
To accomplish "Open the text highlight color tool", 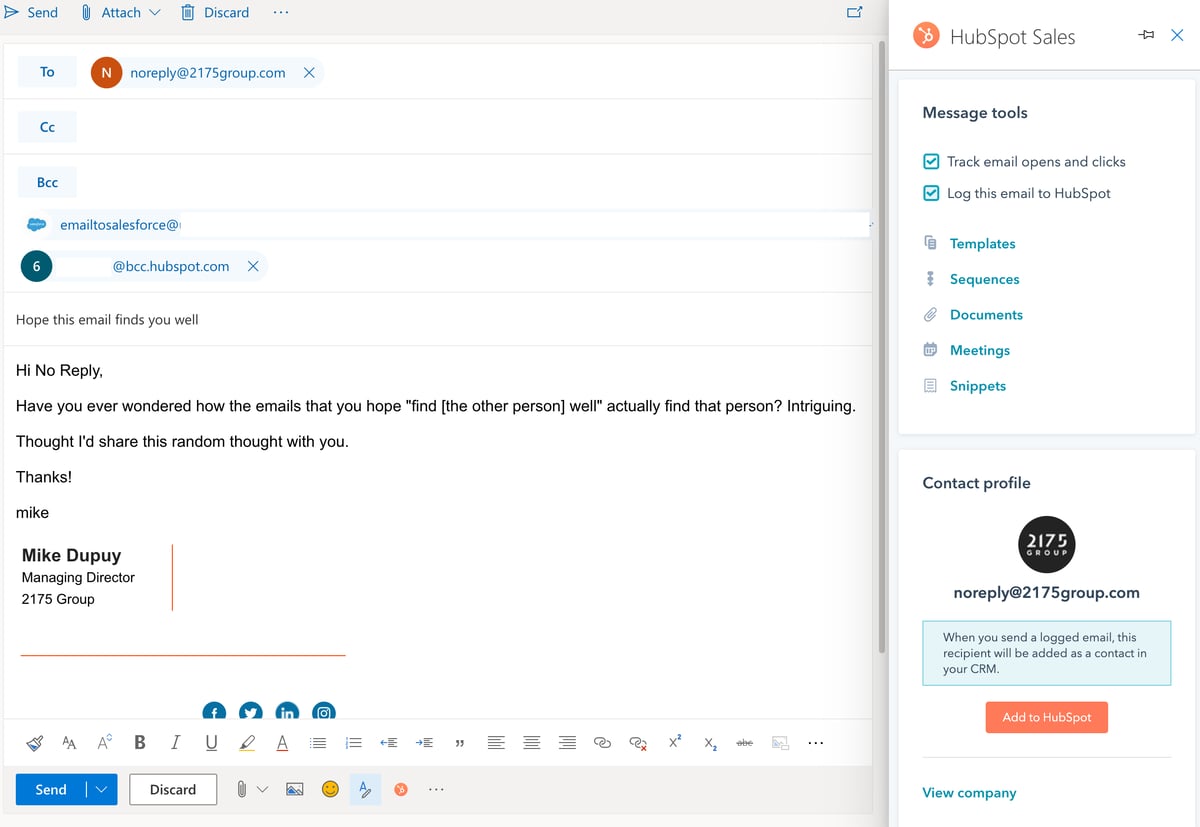I will [x=247, y=742].
